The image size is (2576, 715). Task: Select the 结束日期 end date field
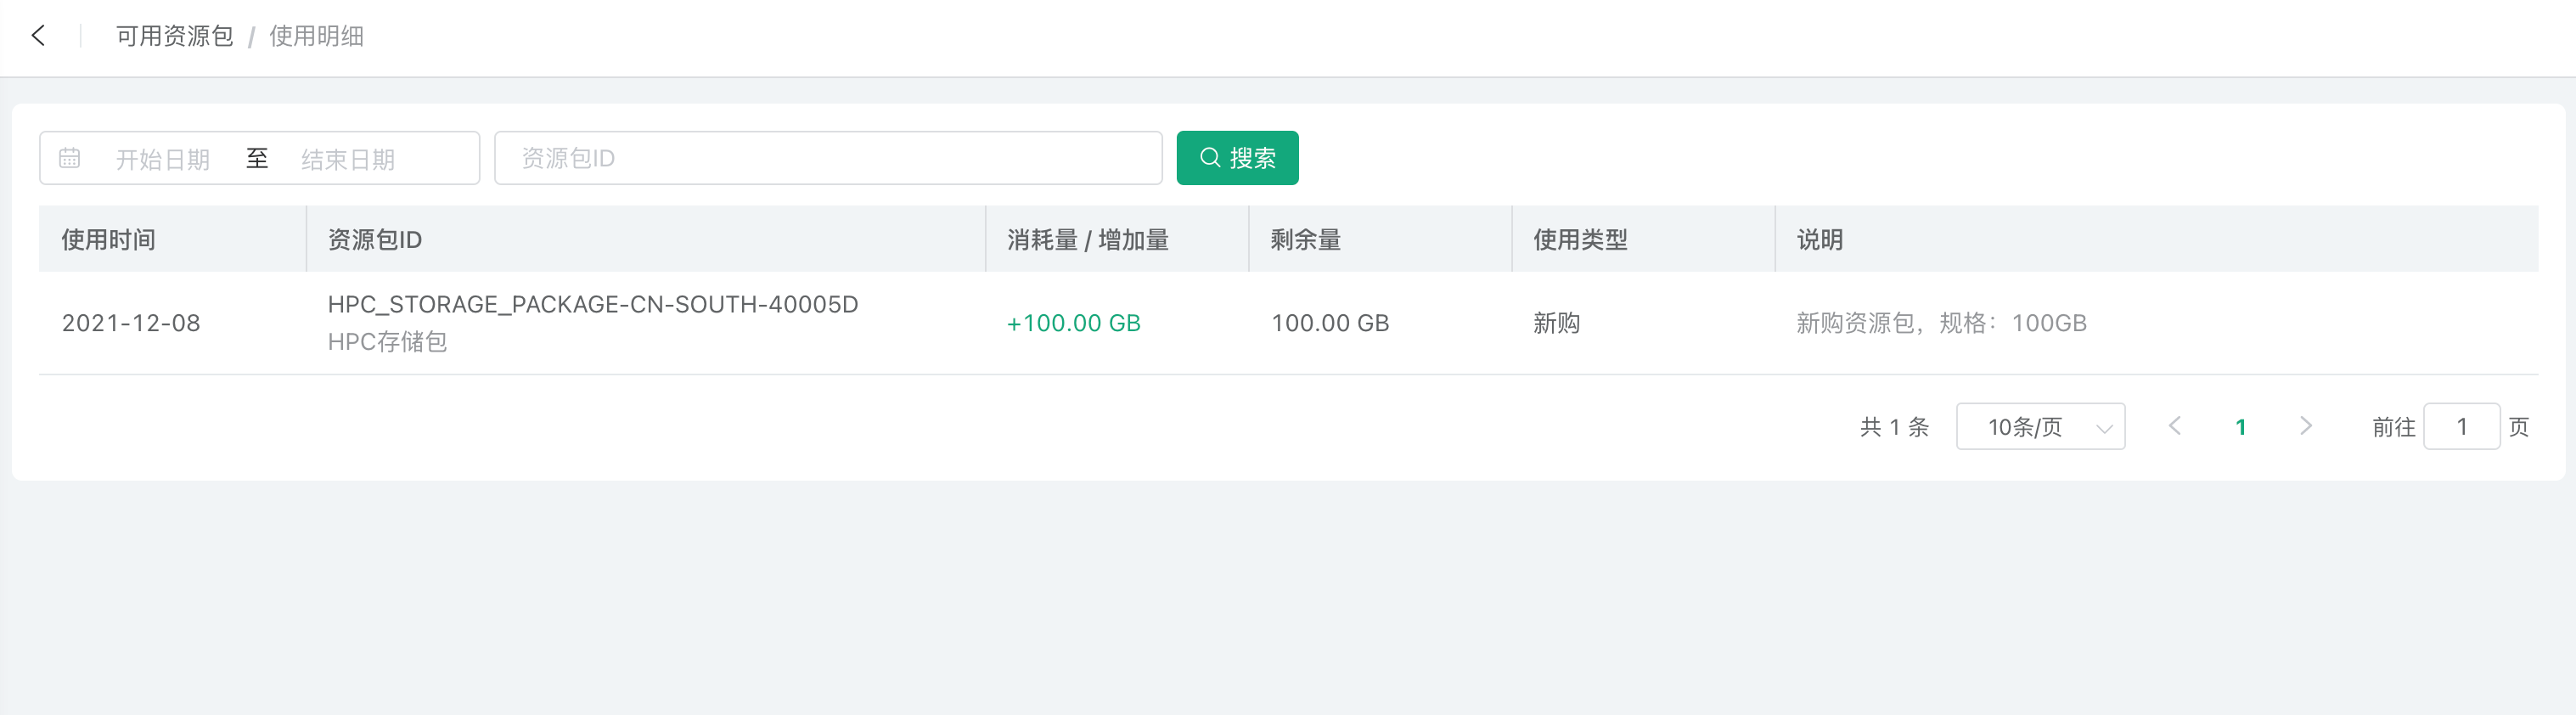point(348,159)
